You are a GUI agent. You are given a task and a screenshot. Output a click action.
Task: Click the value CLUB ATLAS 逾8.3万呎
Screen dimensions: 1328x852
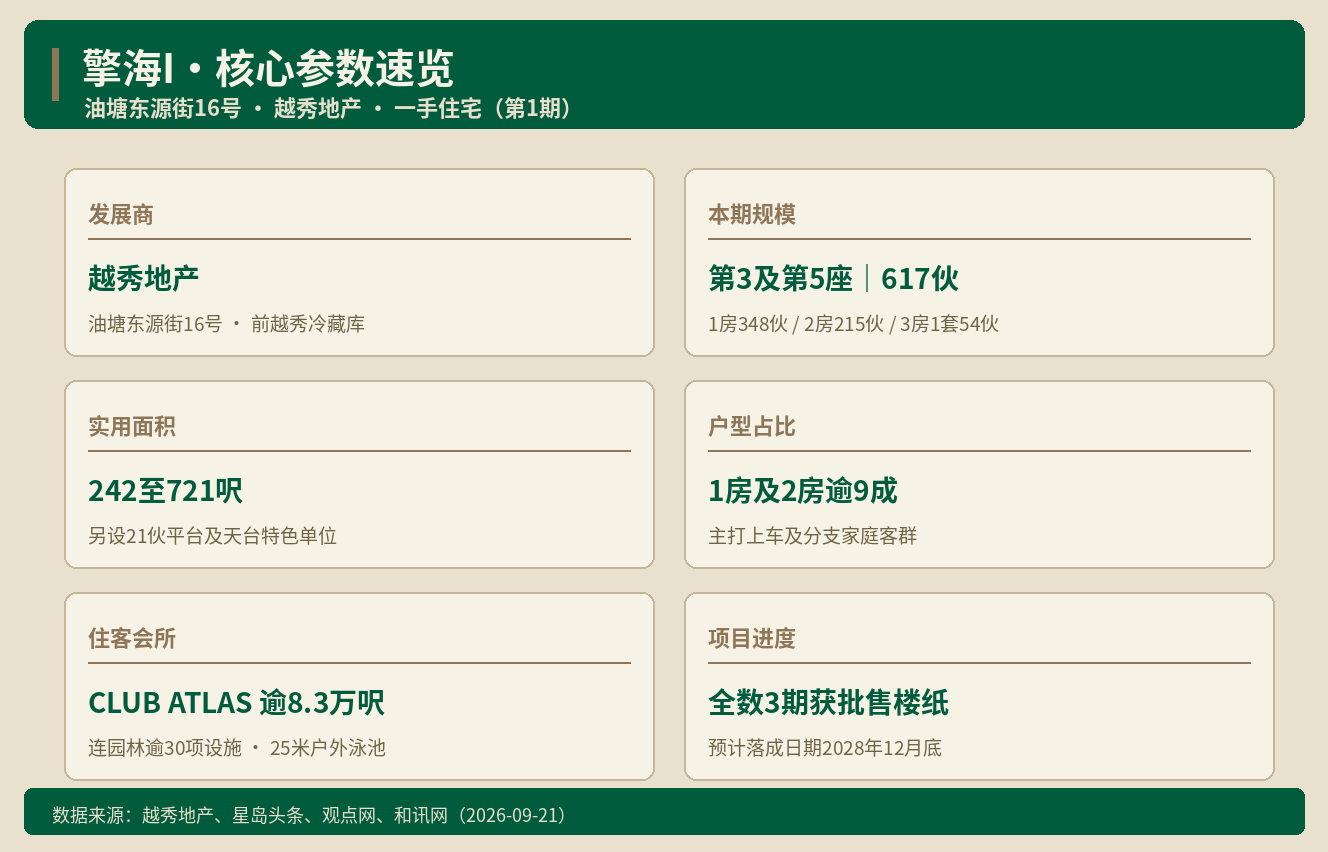[236, 703]
